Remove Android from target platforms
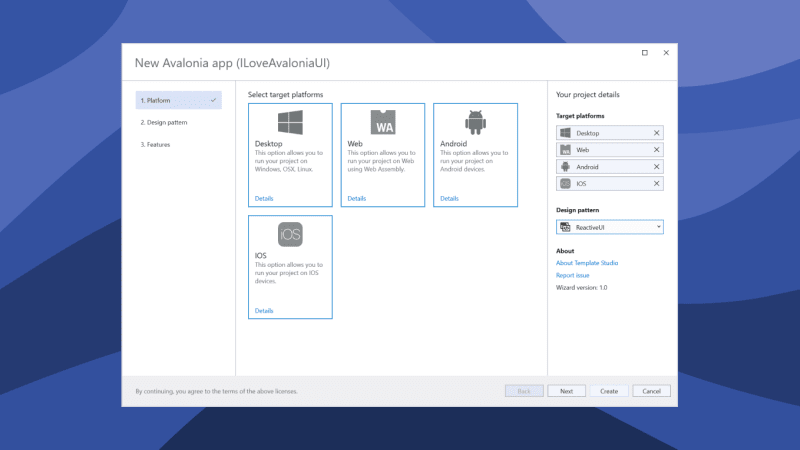Screen dimensions: 800x450 [x=656, y=167]
